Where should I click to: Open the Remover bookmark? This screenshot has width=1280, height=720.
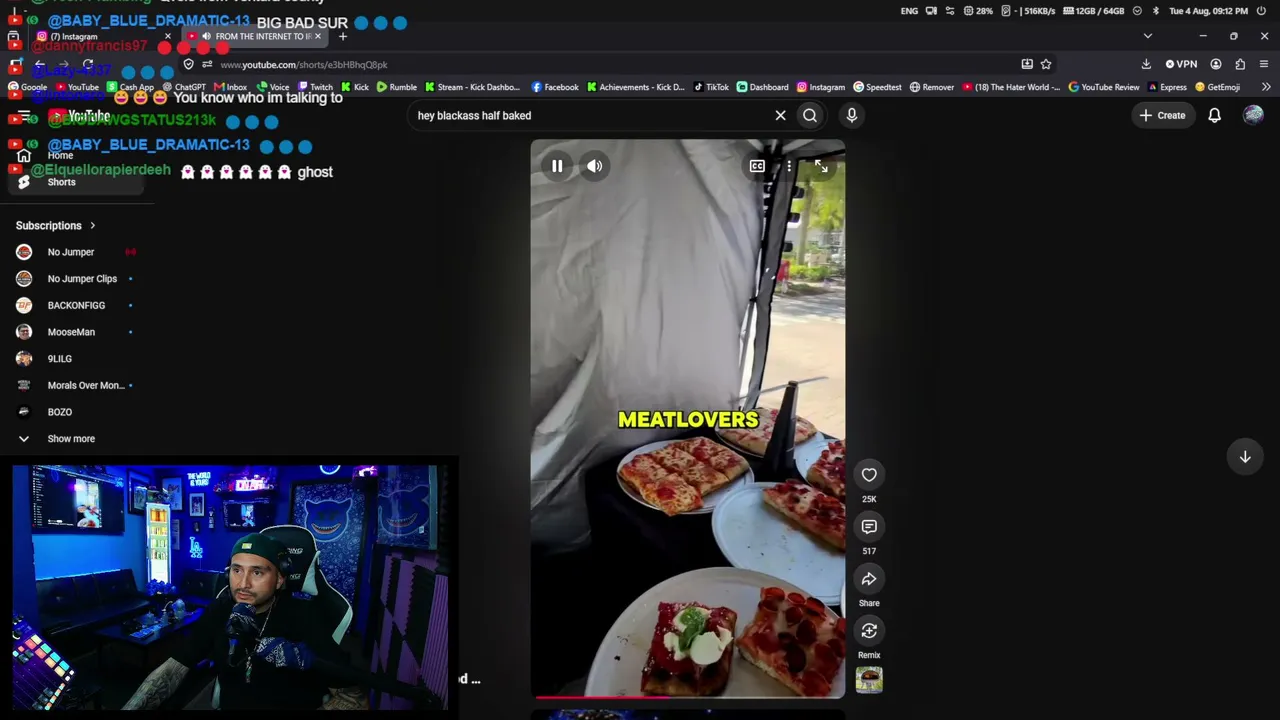tap(931, 87)
